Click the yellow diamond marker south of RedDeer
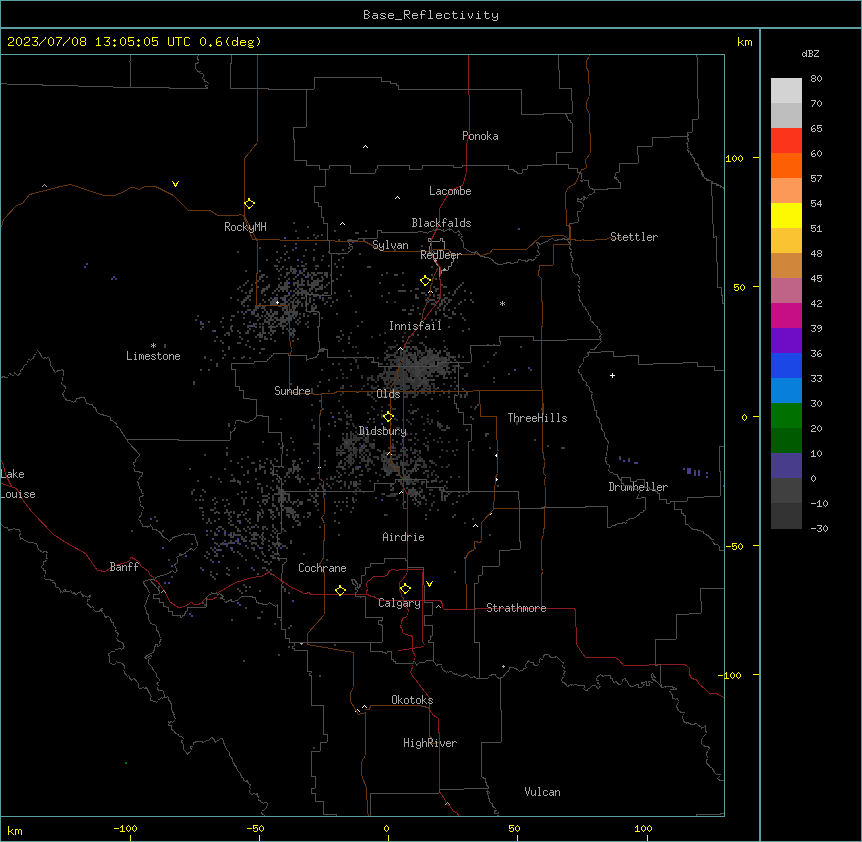862x842 pixels. click(x=426, y=281)
